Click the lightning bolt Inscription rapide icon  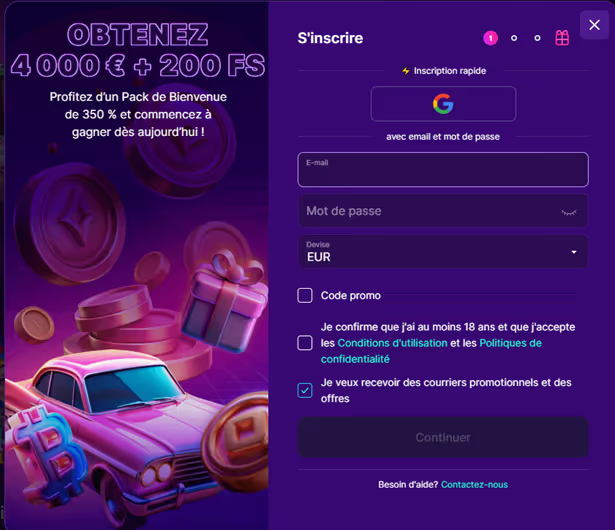(406, 71)
